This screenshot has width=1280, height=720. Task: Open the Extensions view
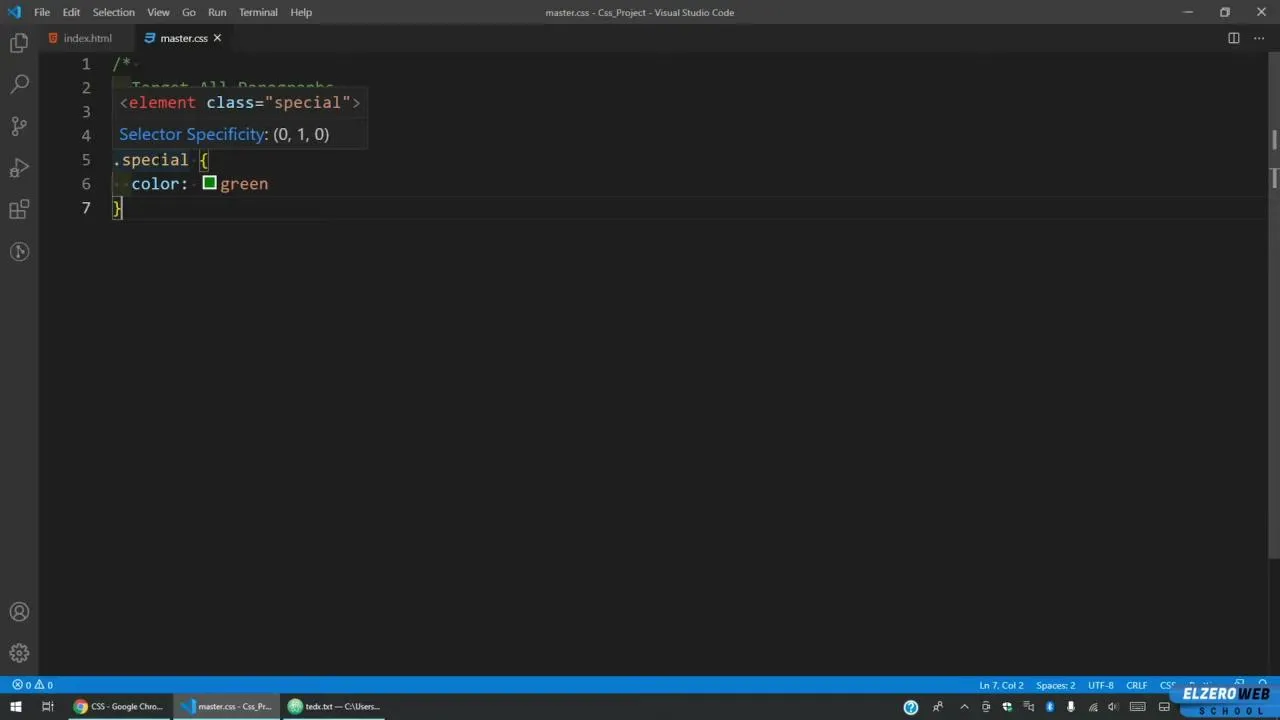19,210
